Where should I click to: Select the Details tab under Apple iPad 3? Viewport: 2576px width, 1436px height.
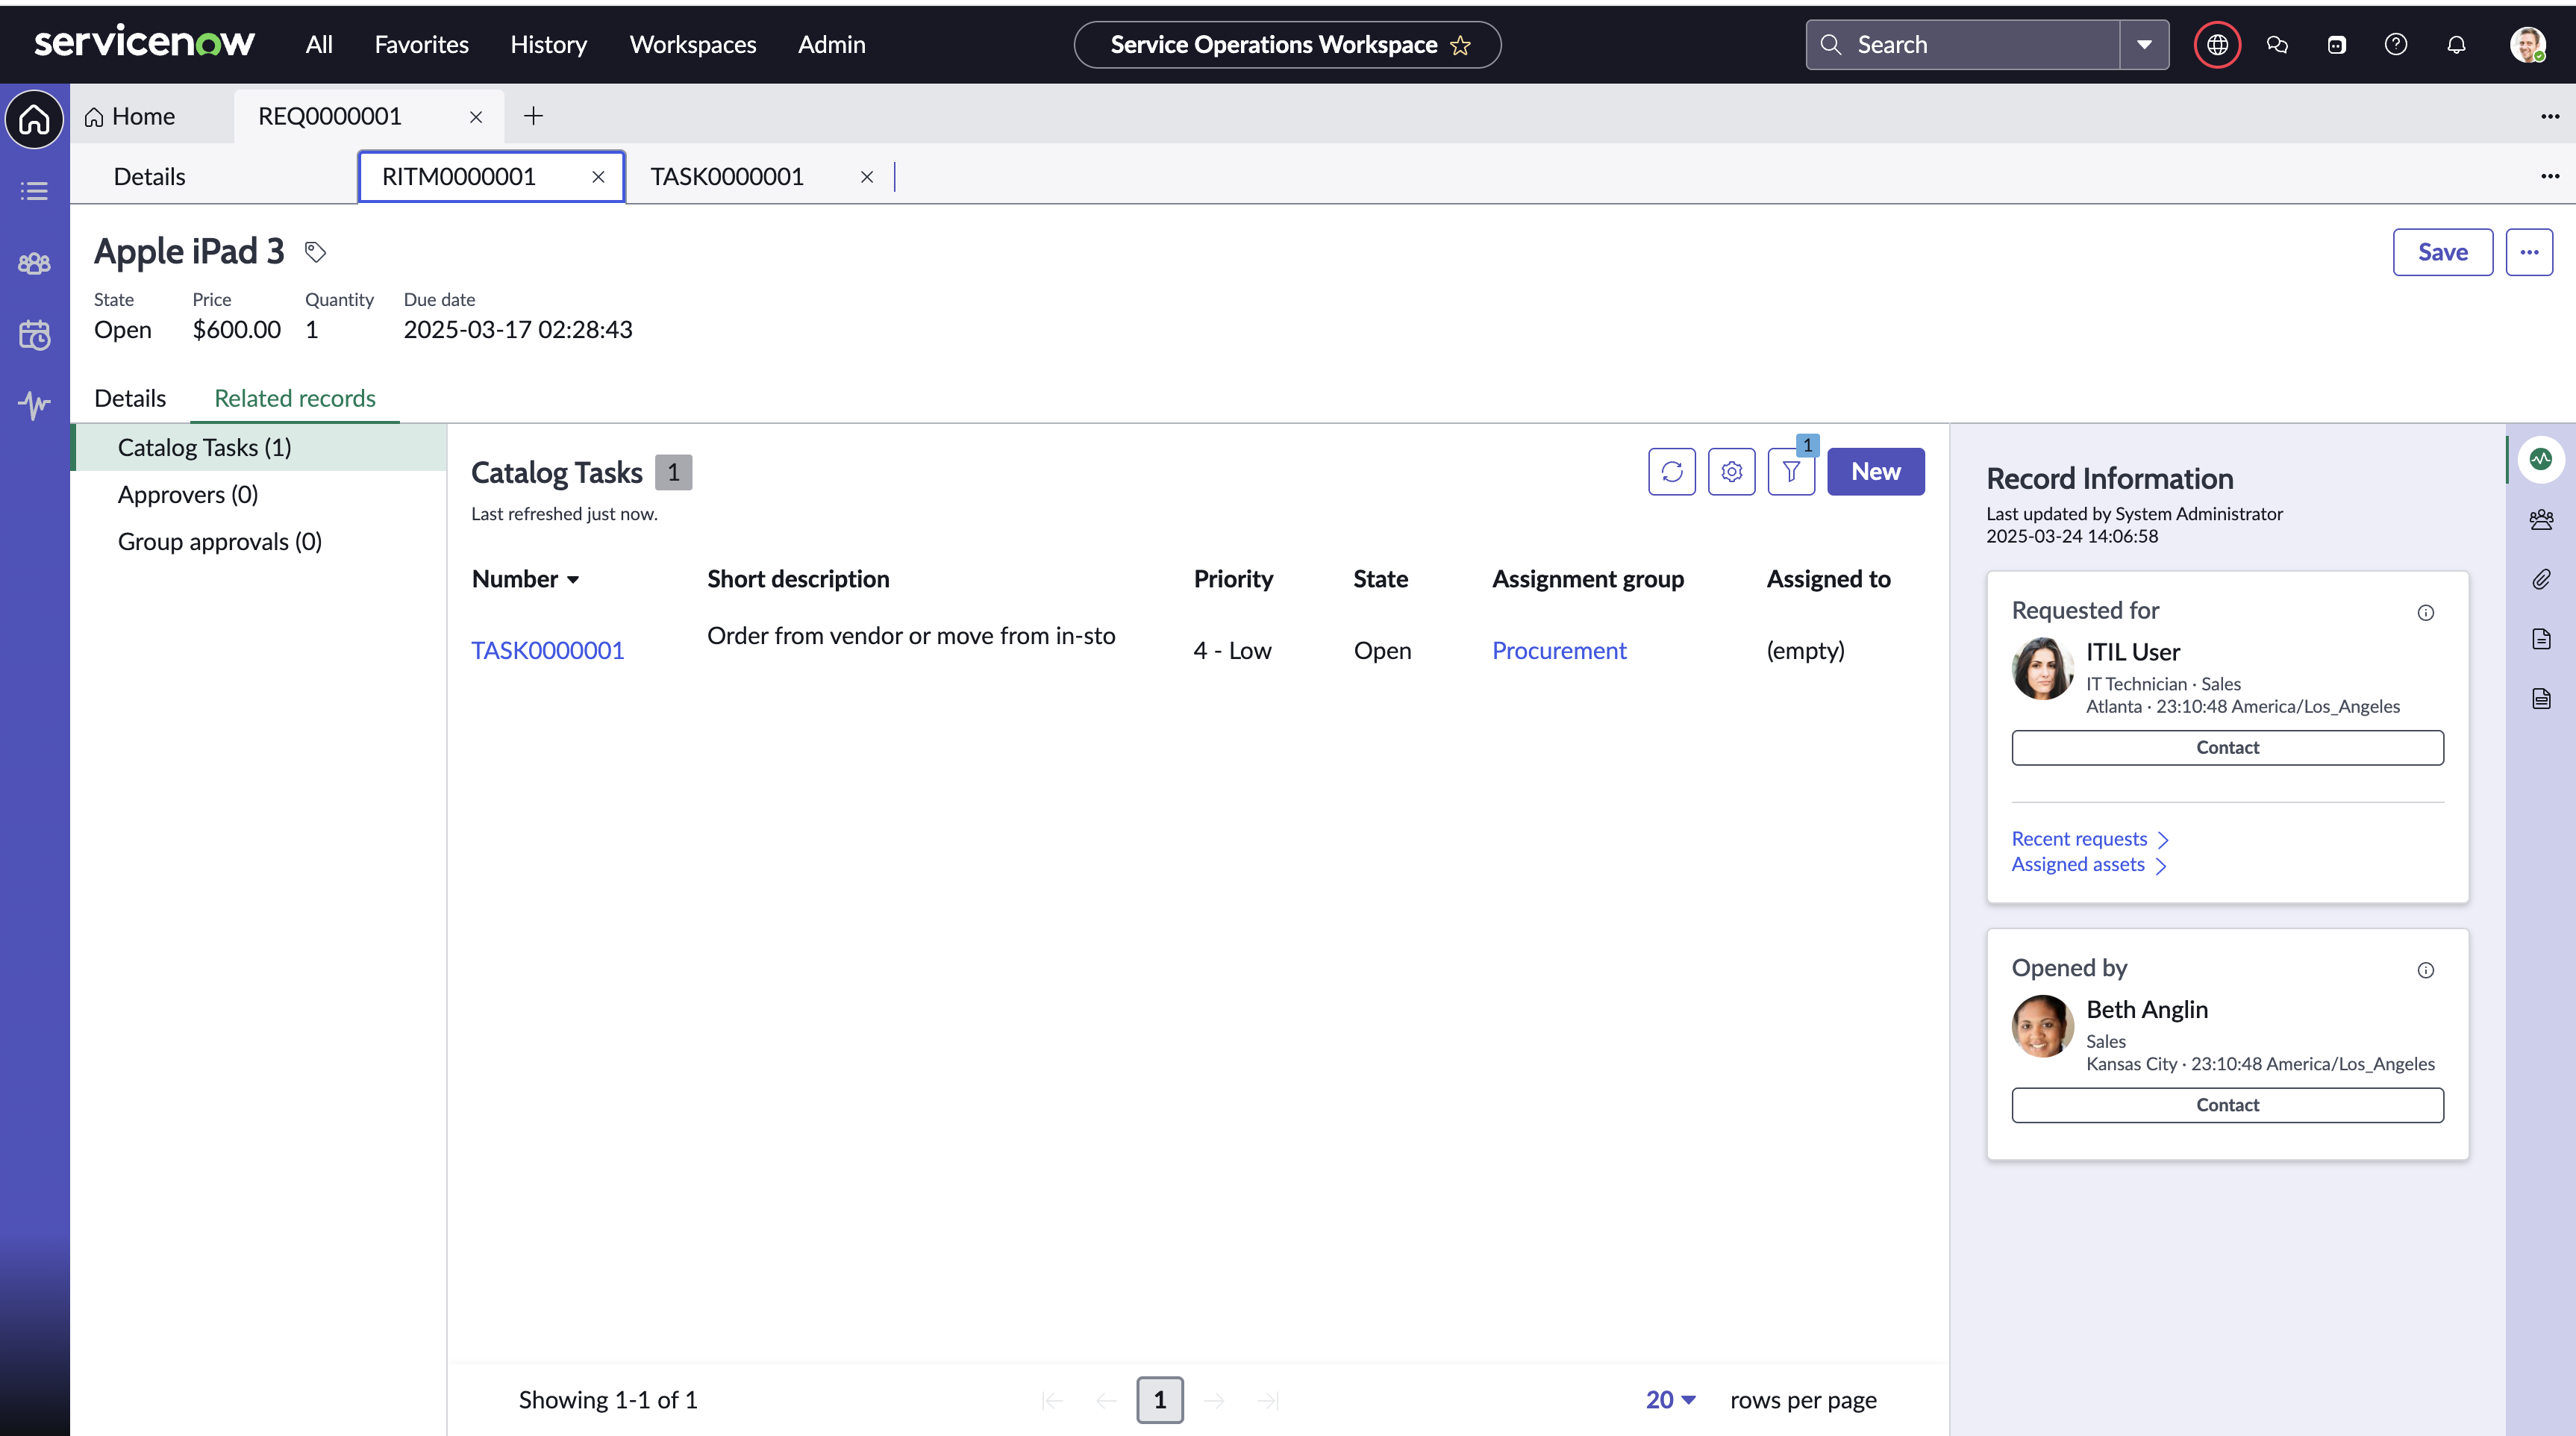click(x=130, y=399)
